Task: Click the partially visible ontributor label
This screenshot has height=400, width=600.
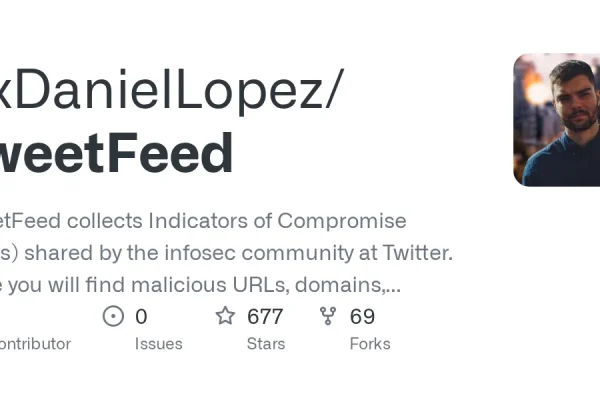Action: (x=36, y=344)
